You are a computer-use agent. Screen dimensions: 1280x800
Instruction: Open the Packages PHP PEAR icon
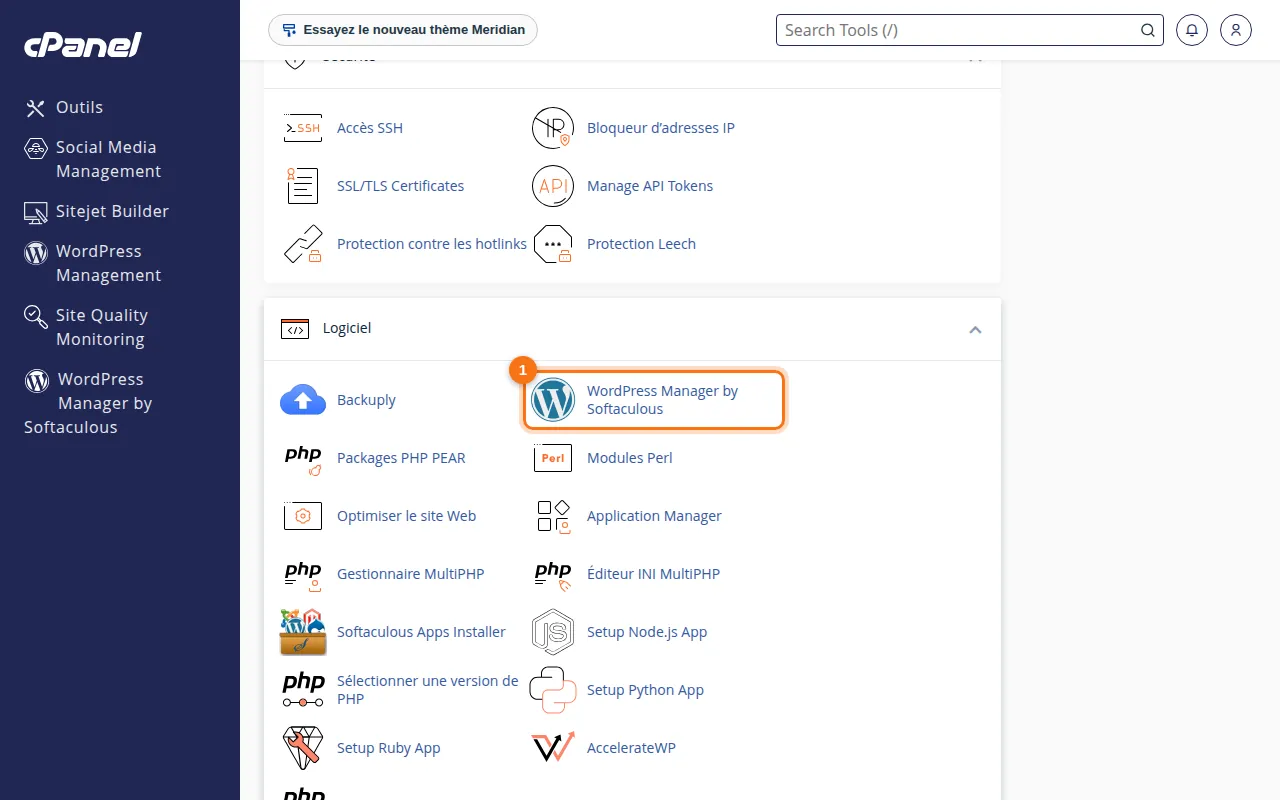point(303,458)
